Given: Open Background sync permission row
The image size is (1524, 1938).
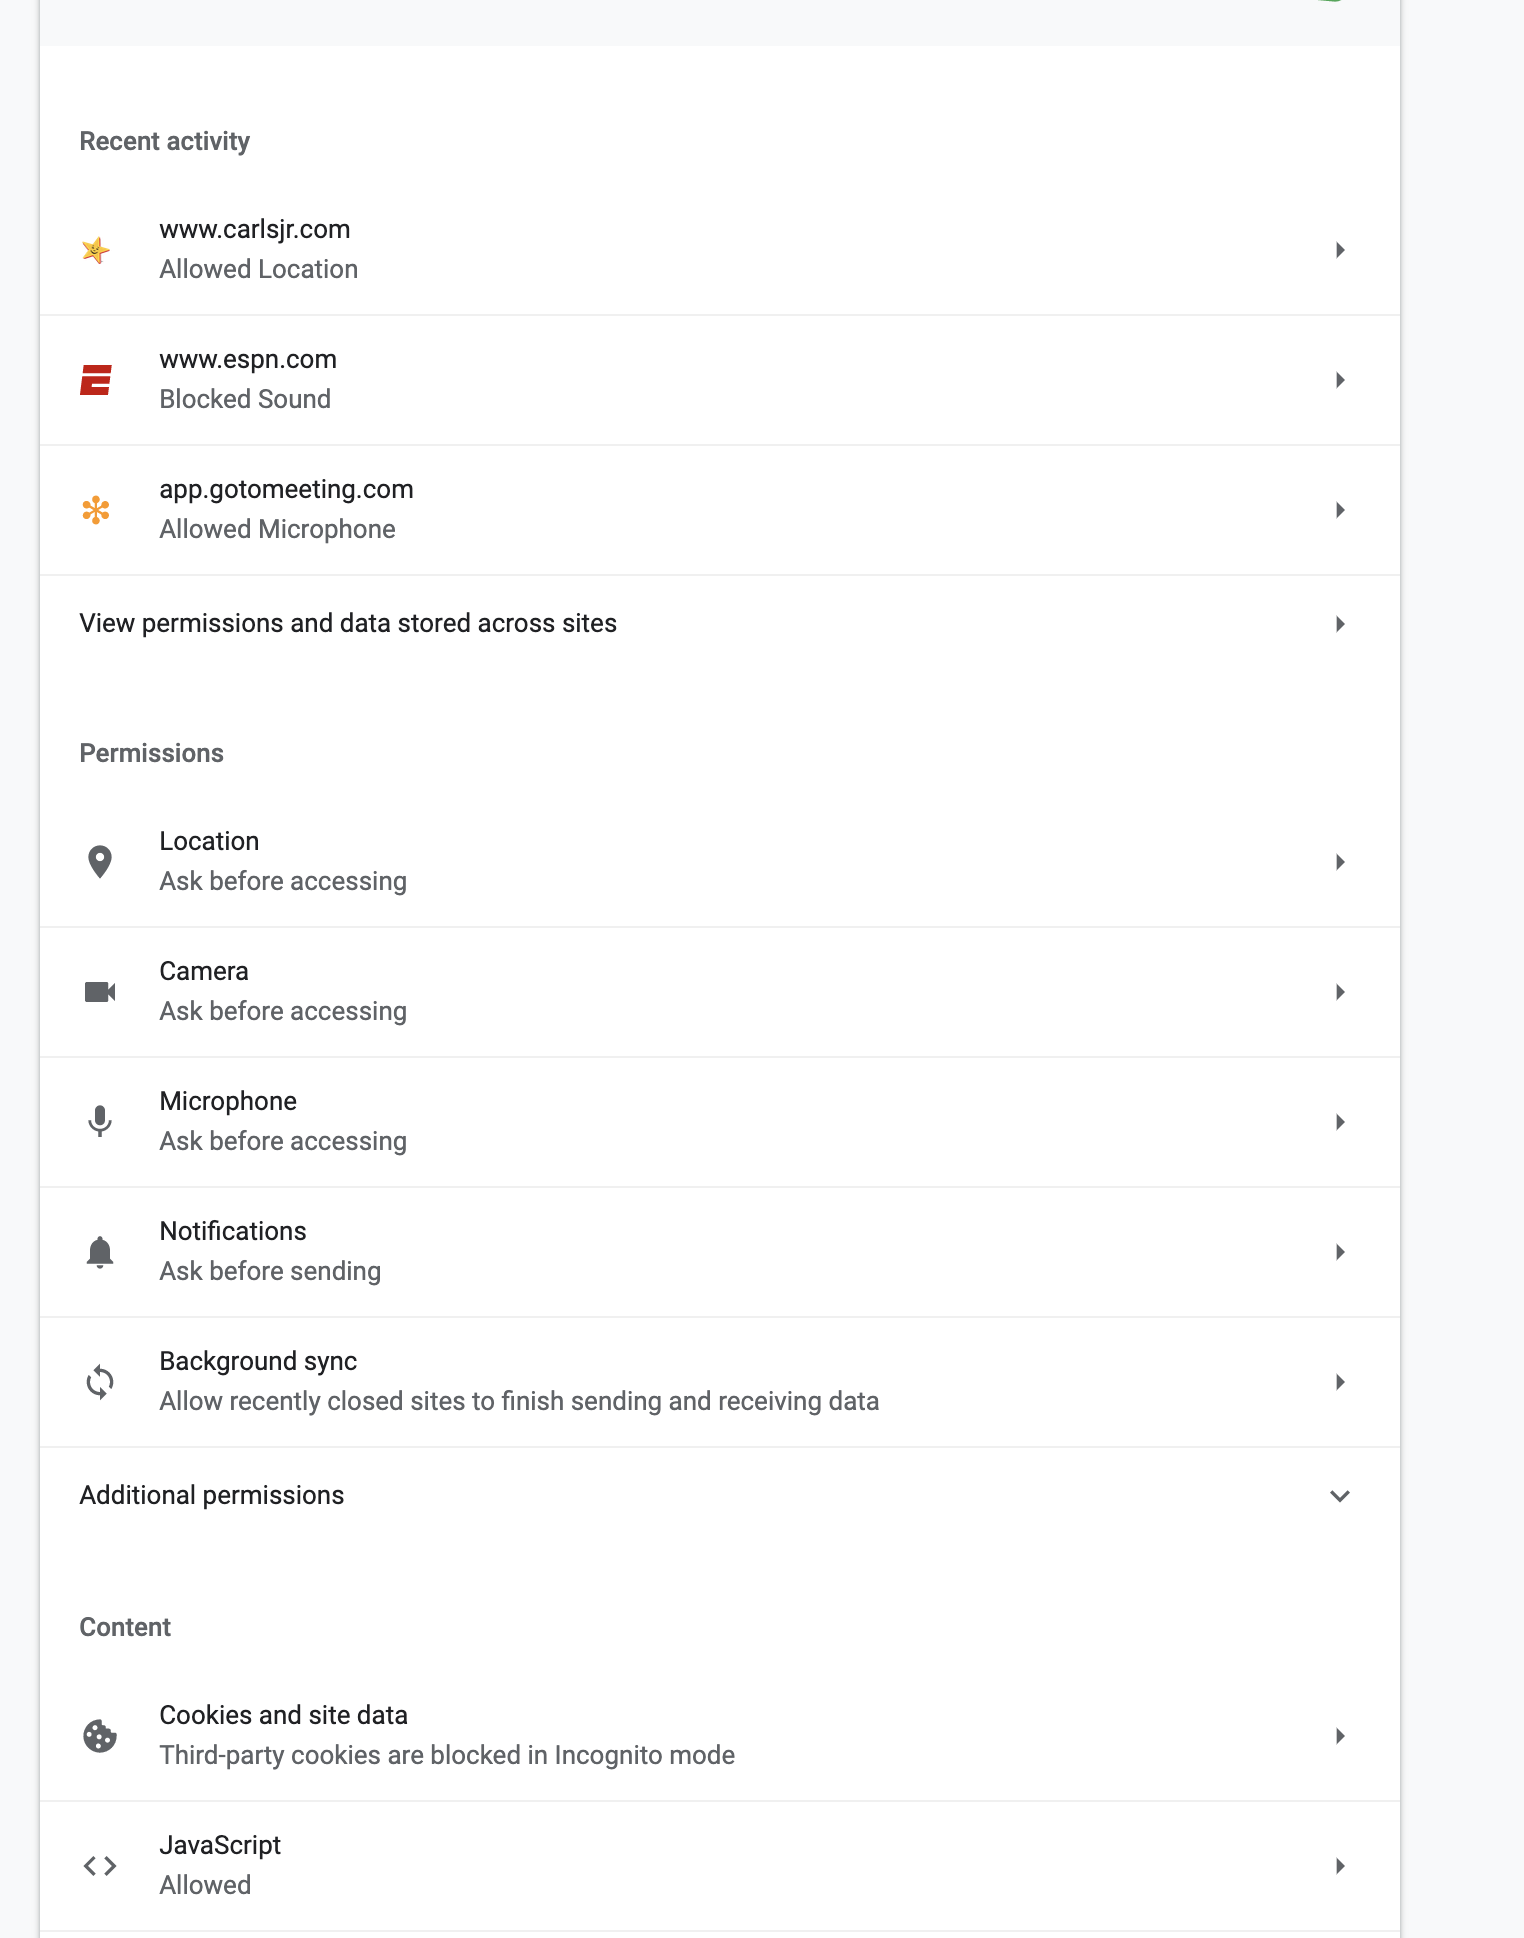Looking at the screenshot, I should pos(720,1382).
